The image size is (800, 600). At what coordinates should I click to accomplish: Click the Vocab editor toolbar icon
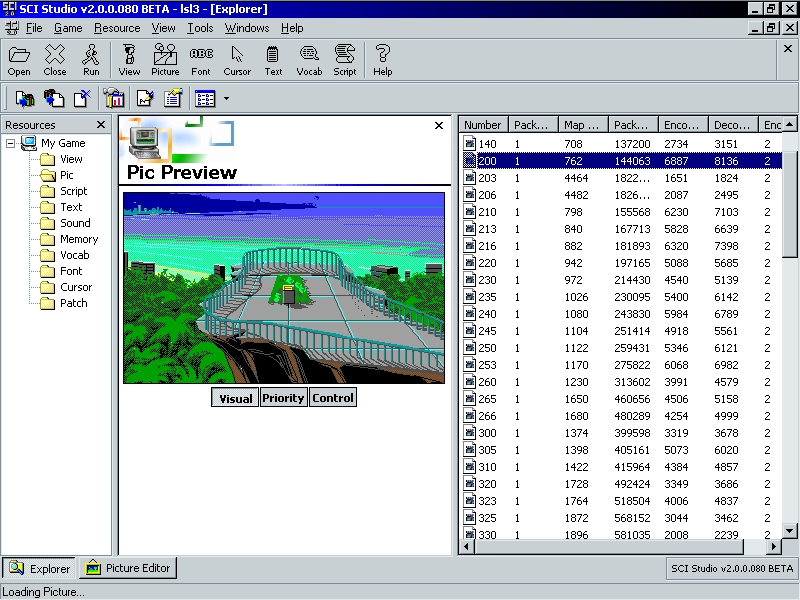(309, 60)
